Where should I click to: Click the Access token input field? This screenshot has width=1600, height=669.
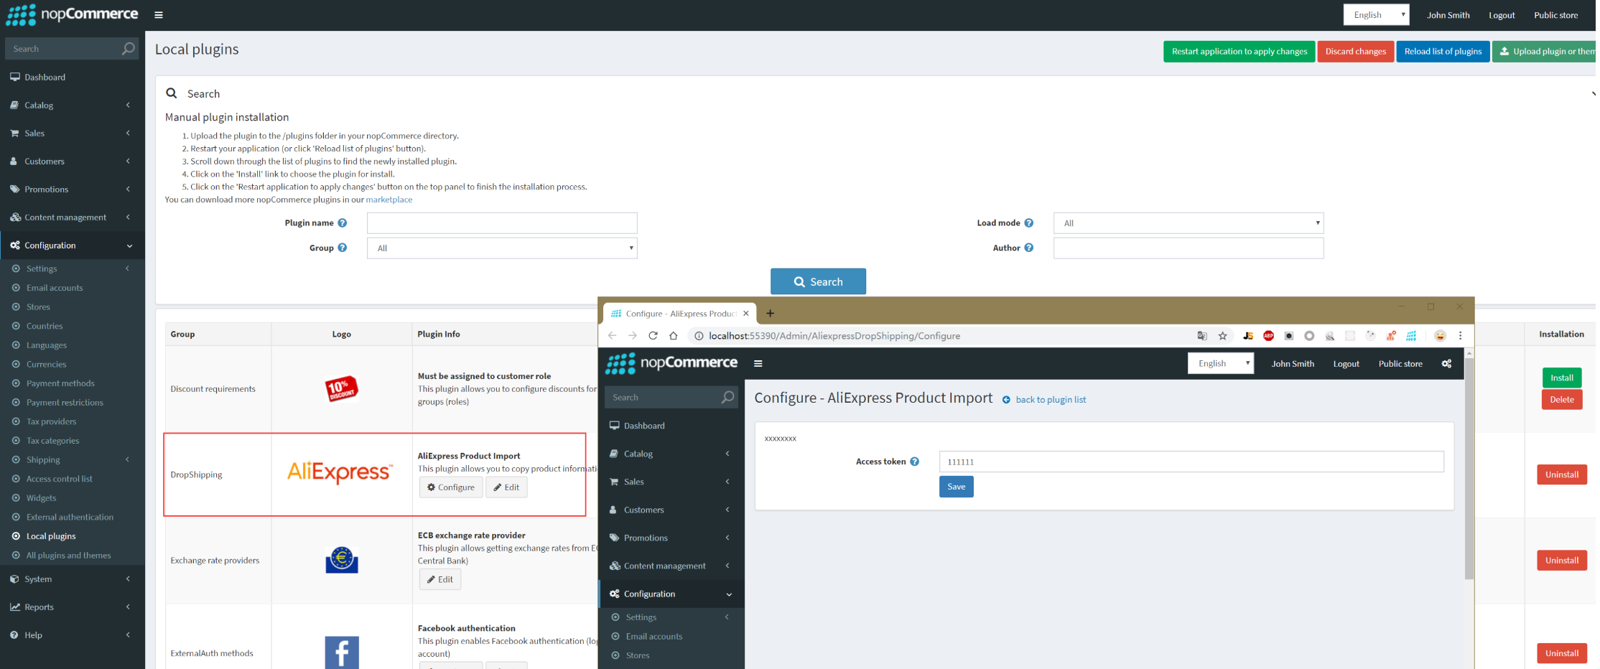pyautogui.click(x=1191, y=462)
